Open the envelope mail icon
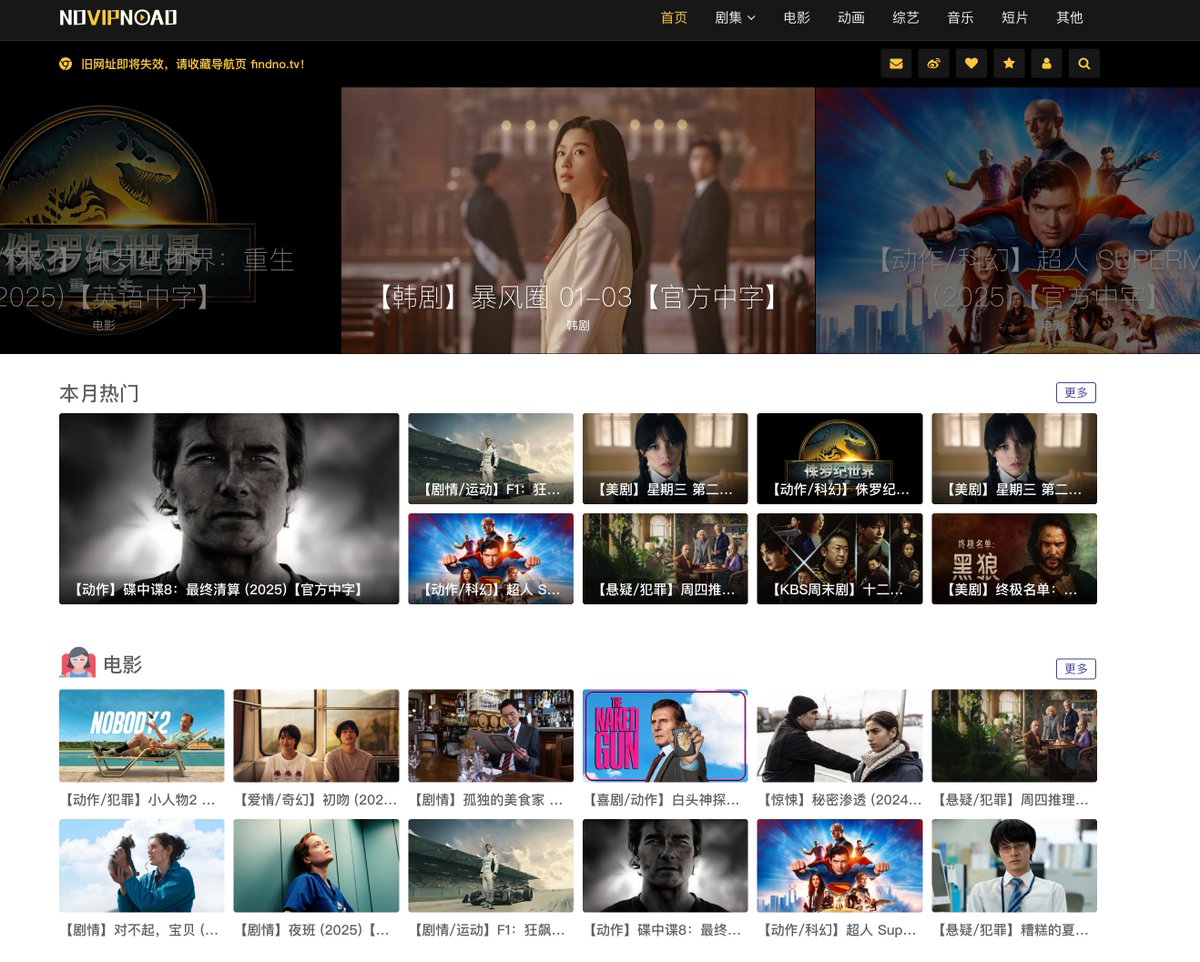The width and height of the screenshot is (1200, 962). tap(896, 64)
